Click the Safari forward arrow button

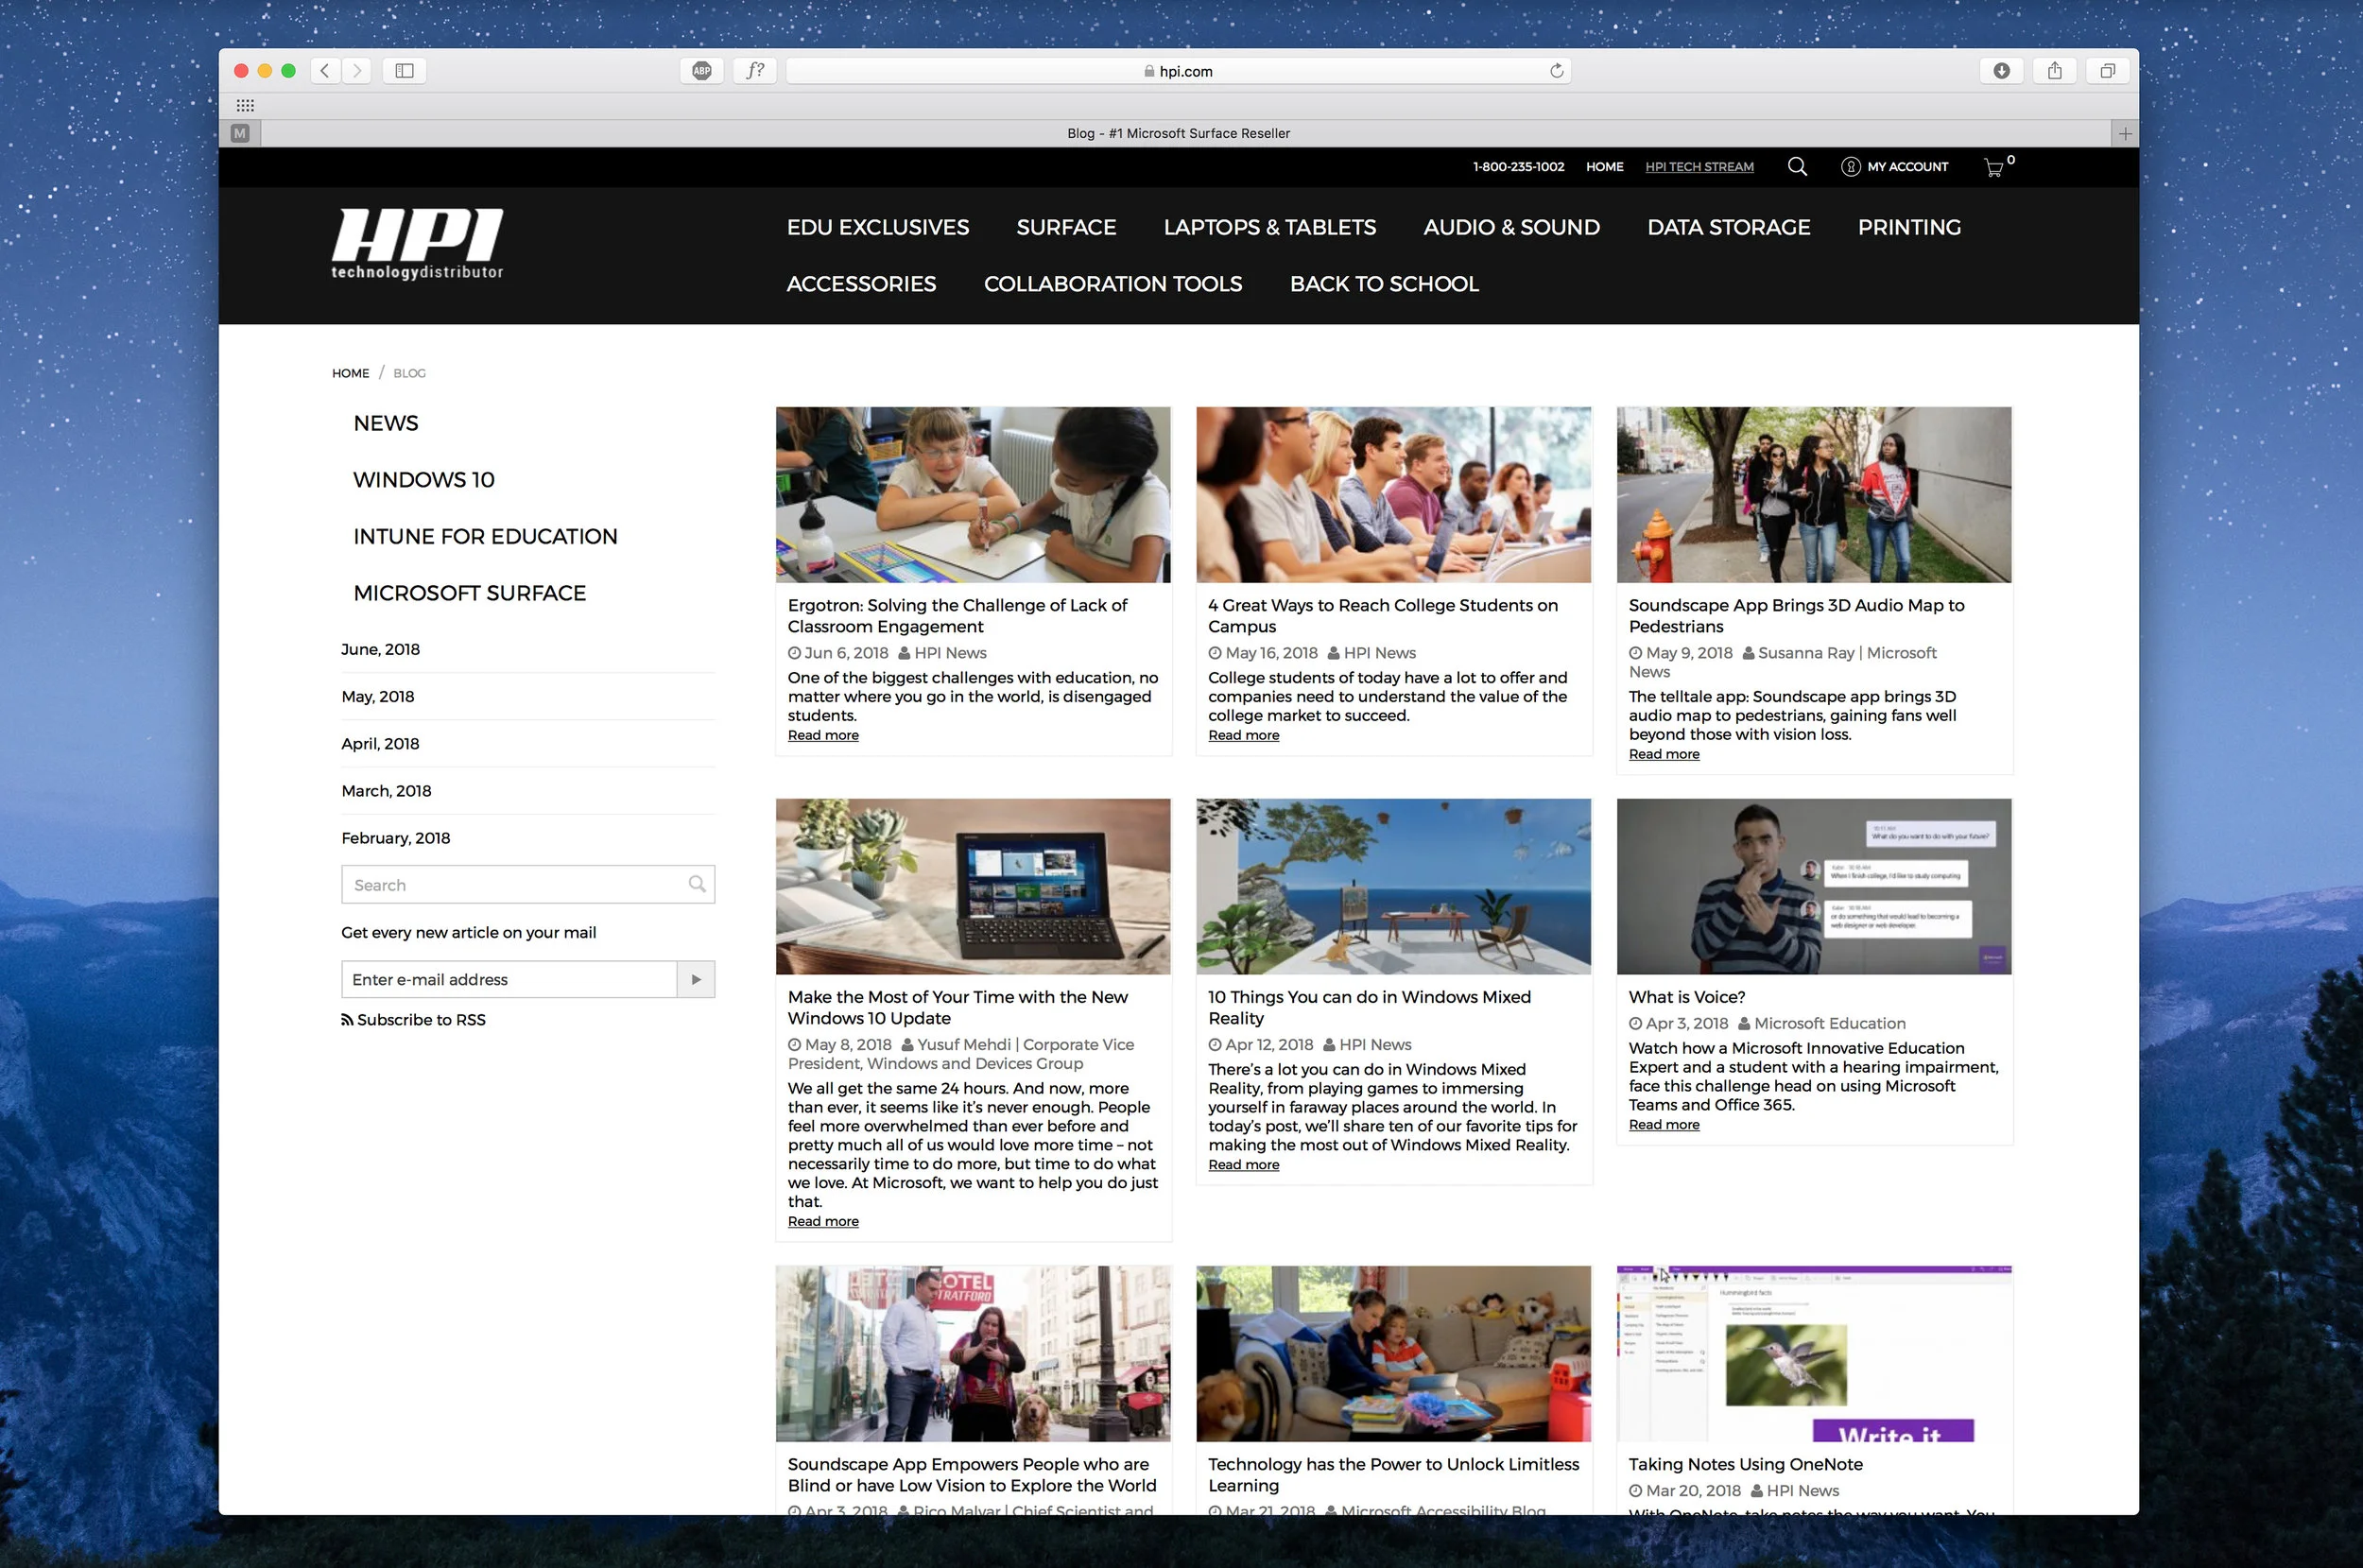(x=357, y=70)
